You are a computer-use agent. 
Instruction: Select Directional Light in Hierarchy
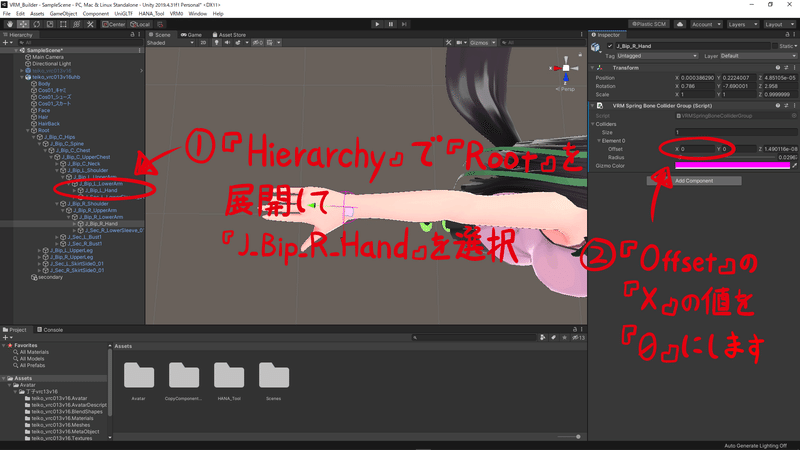coord(52,64)
